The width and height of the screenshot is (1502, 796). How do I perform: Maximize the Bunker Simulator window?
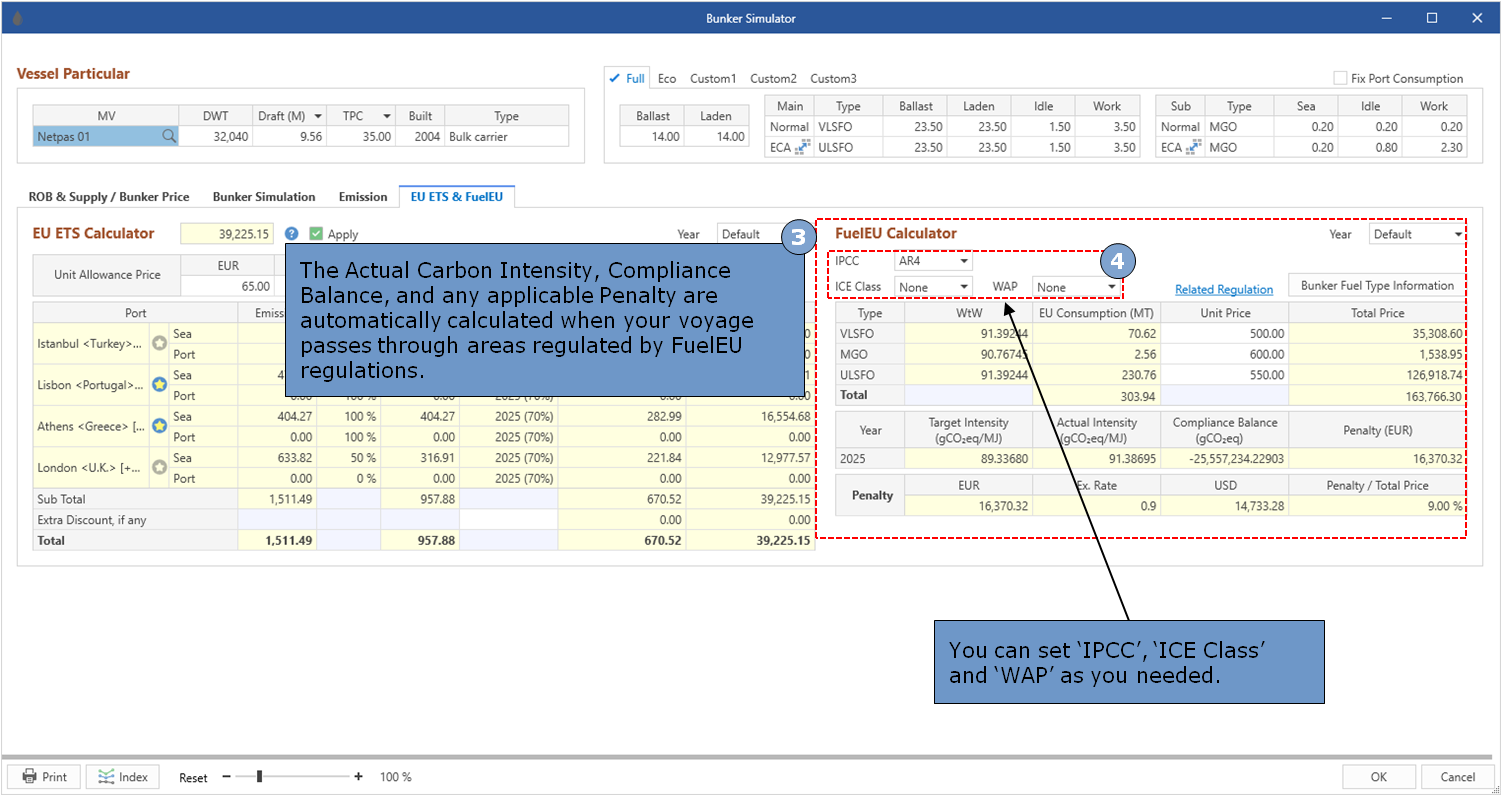coord(1432,18)
